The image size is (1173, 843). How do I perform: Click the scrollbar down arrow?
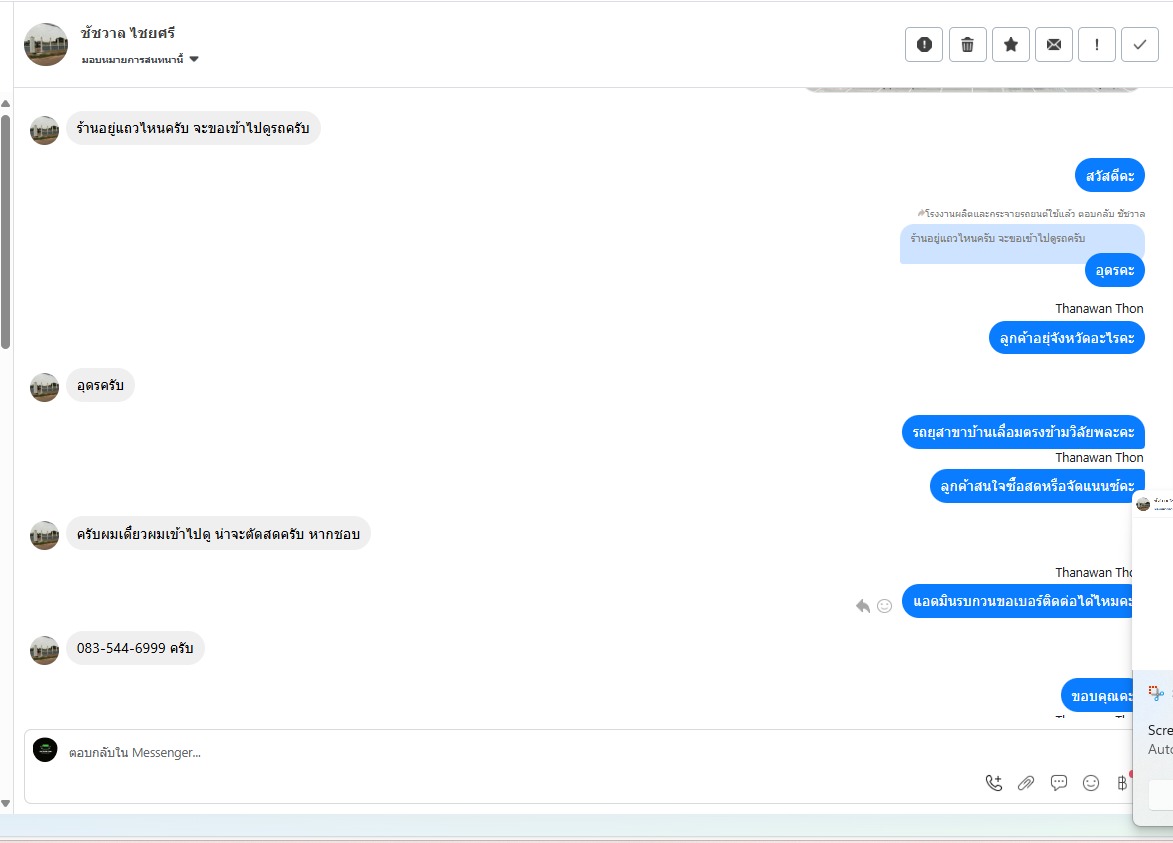tap(5, 804)
